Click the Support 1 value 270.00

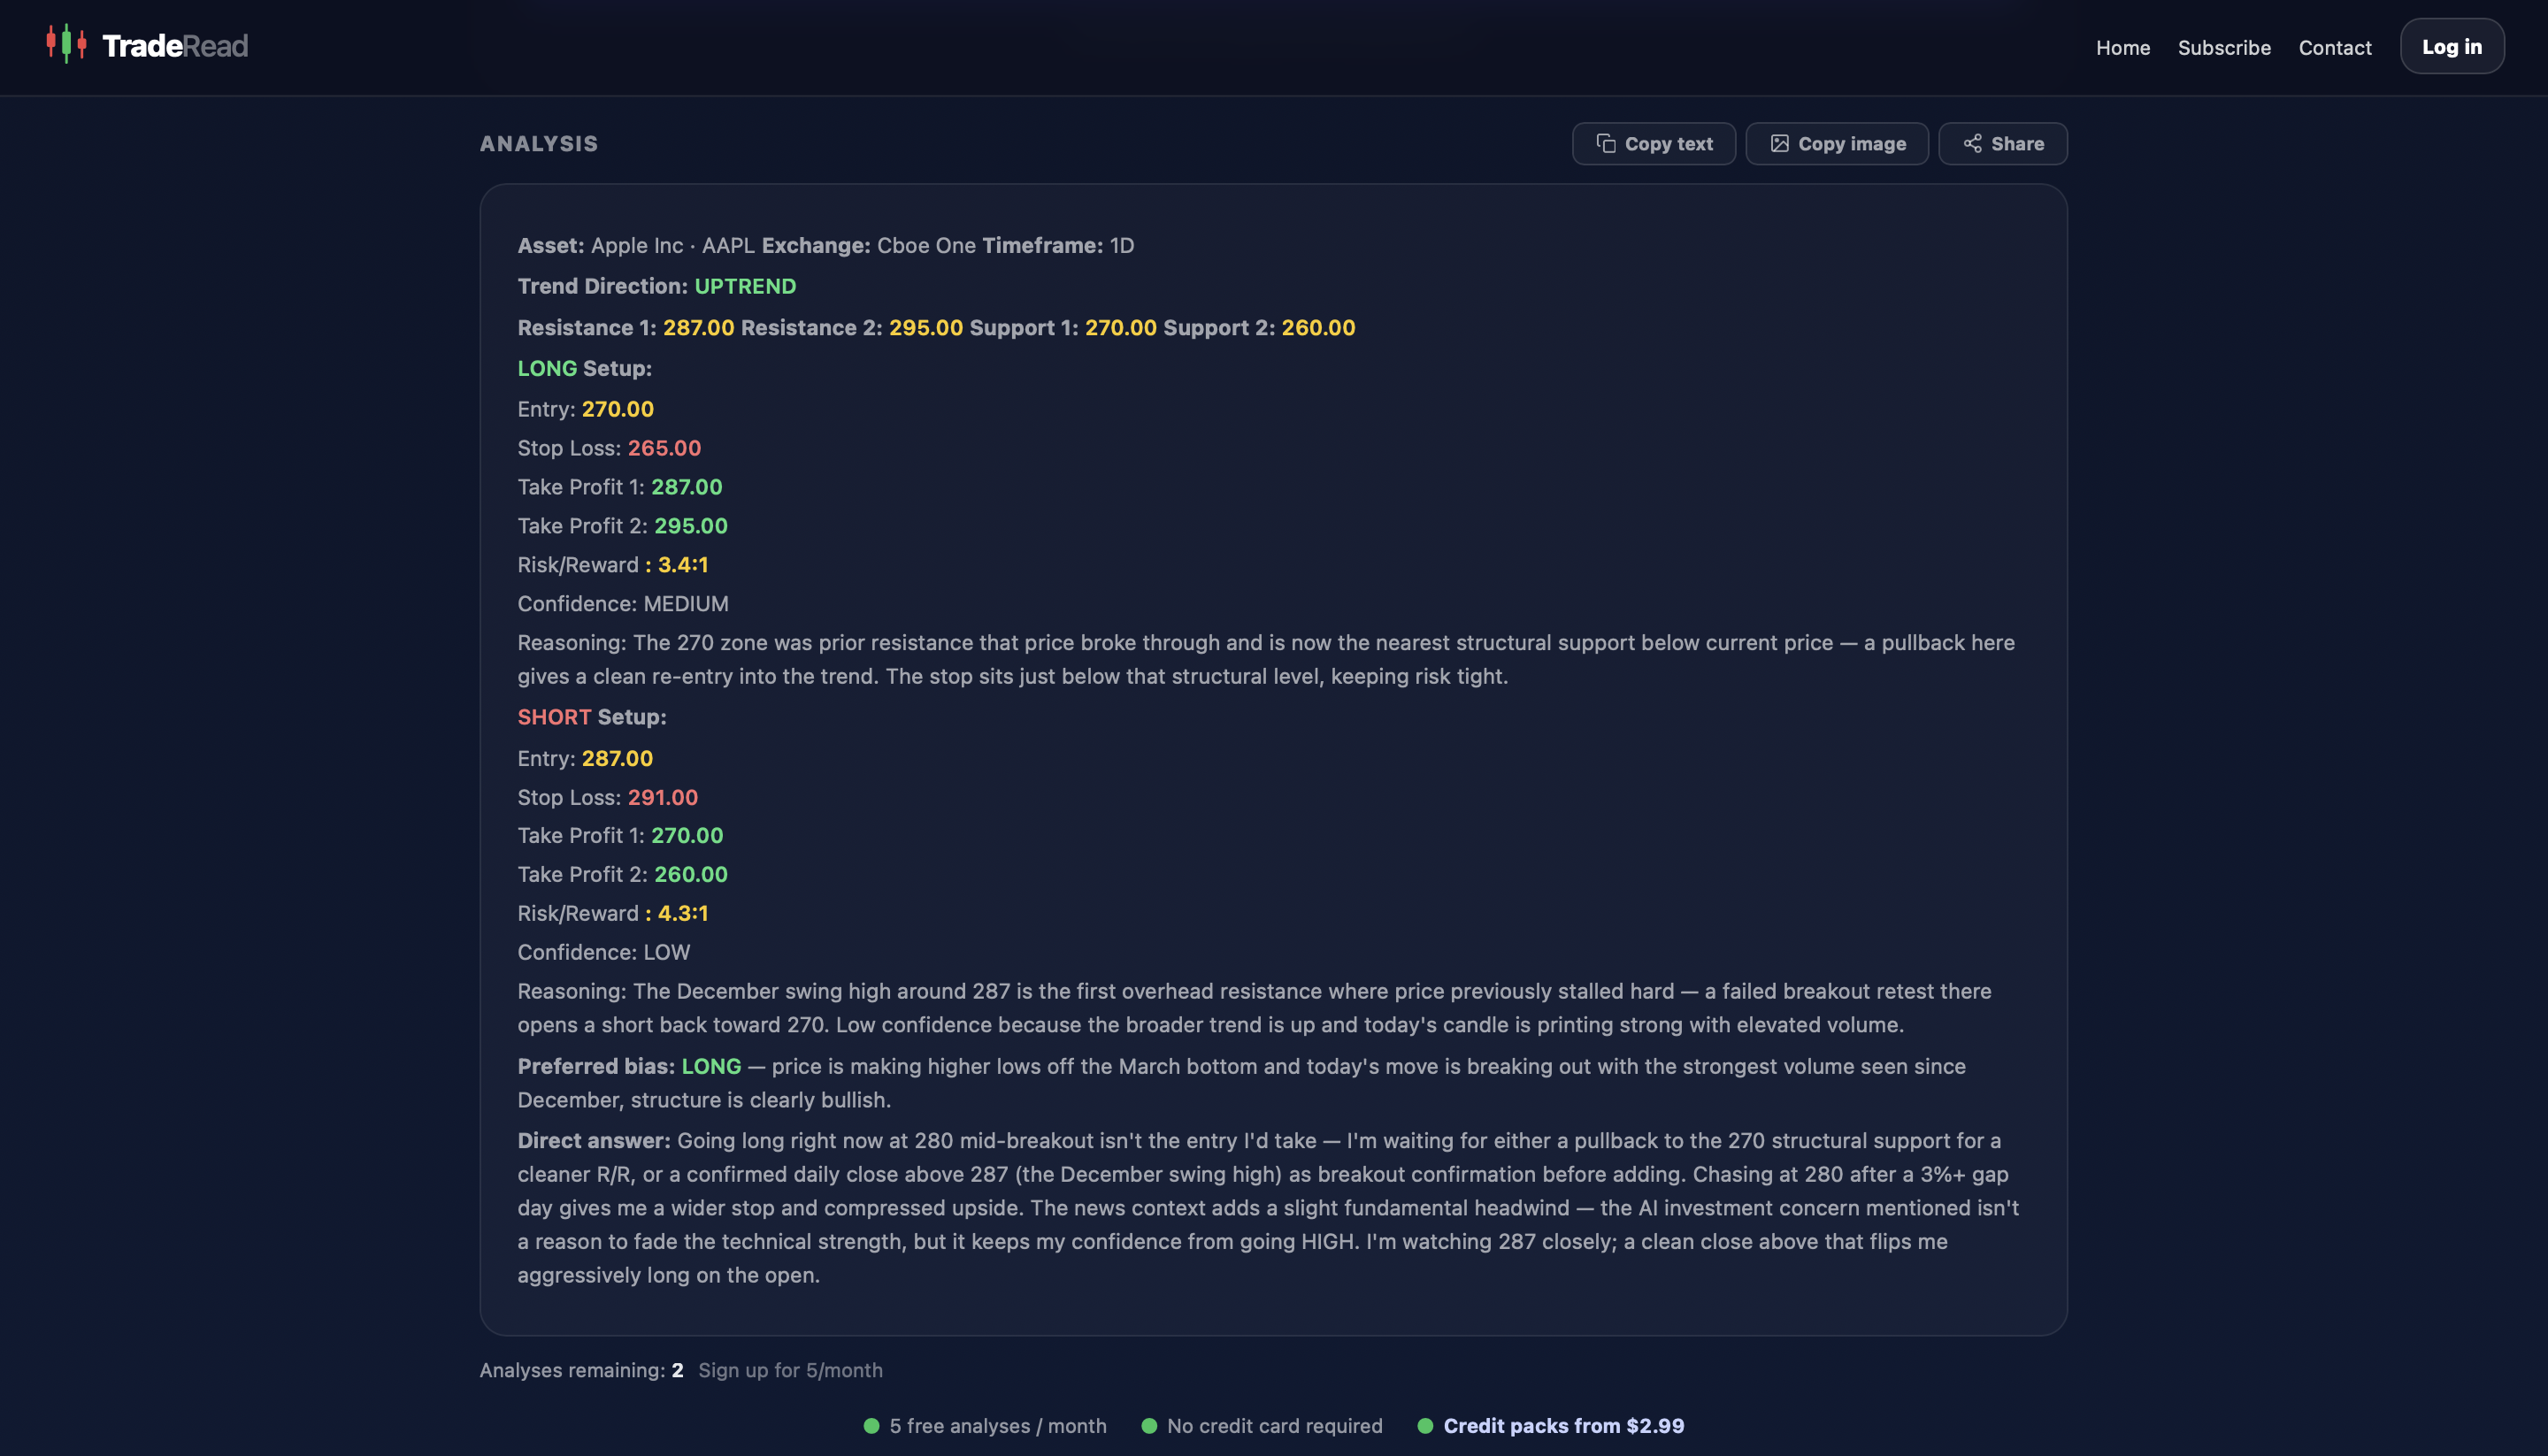coord(1121,327)
